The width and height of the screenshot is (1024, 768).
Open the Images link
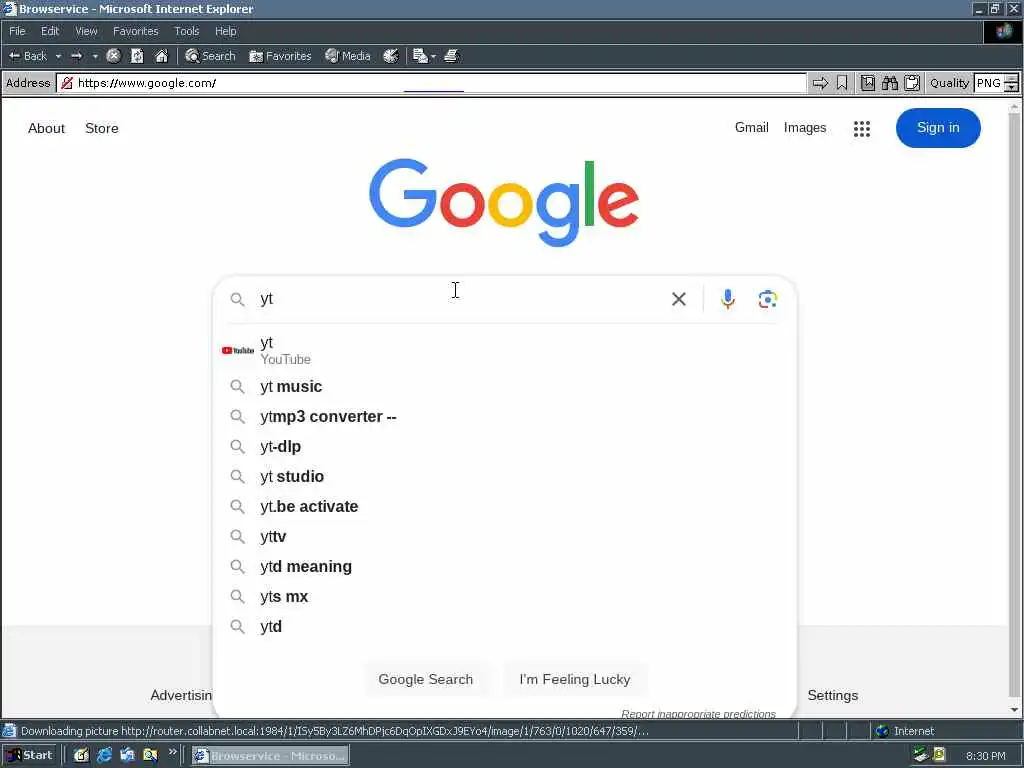(x=805, y=127)
